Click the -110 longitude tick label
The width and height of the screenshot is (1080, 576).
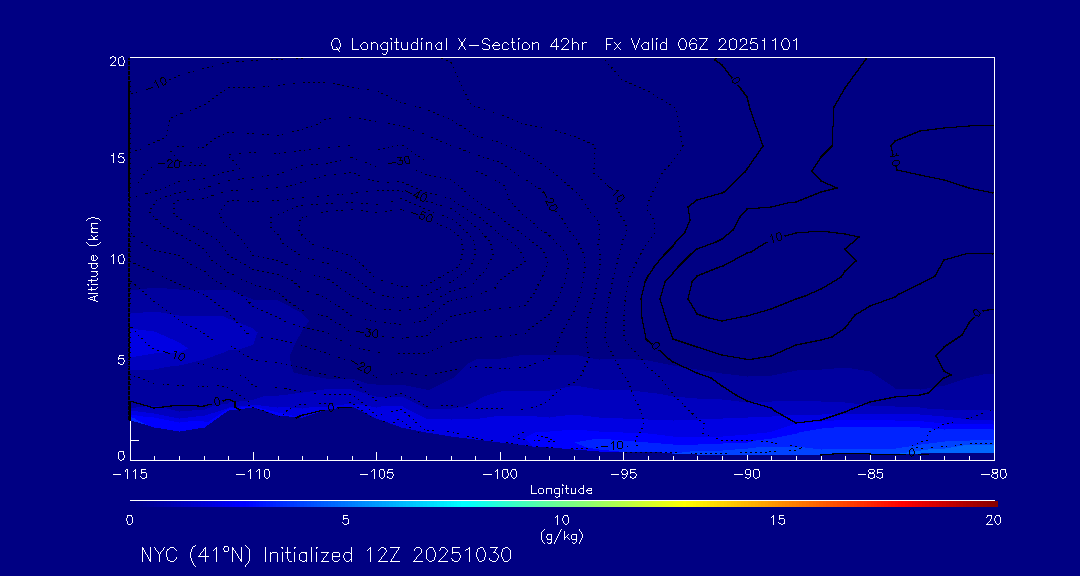[253, 475]
